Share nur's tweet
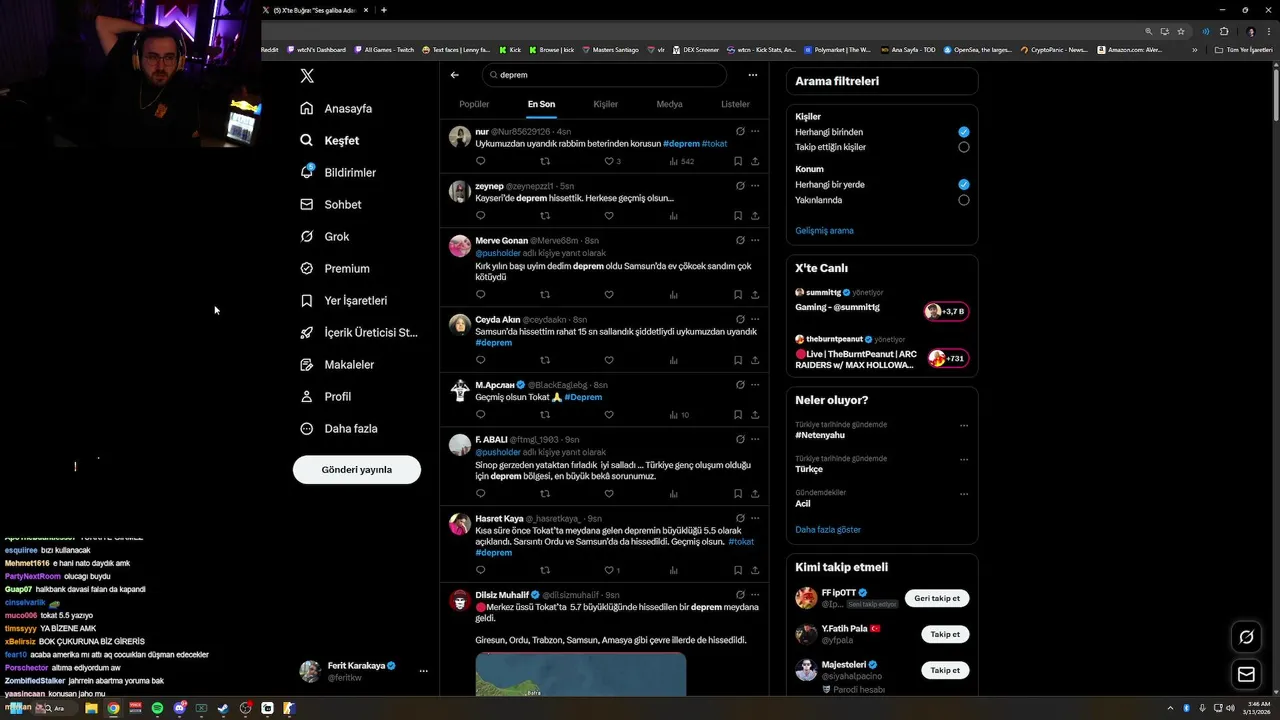This screenshot has height=720, width=1280. click(755, 161)
